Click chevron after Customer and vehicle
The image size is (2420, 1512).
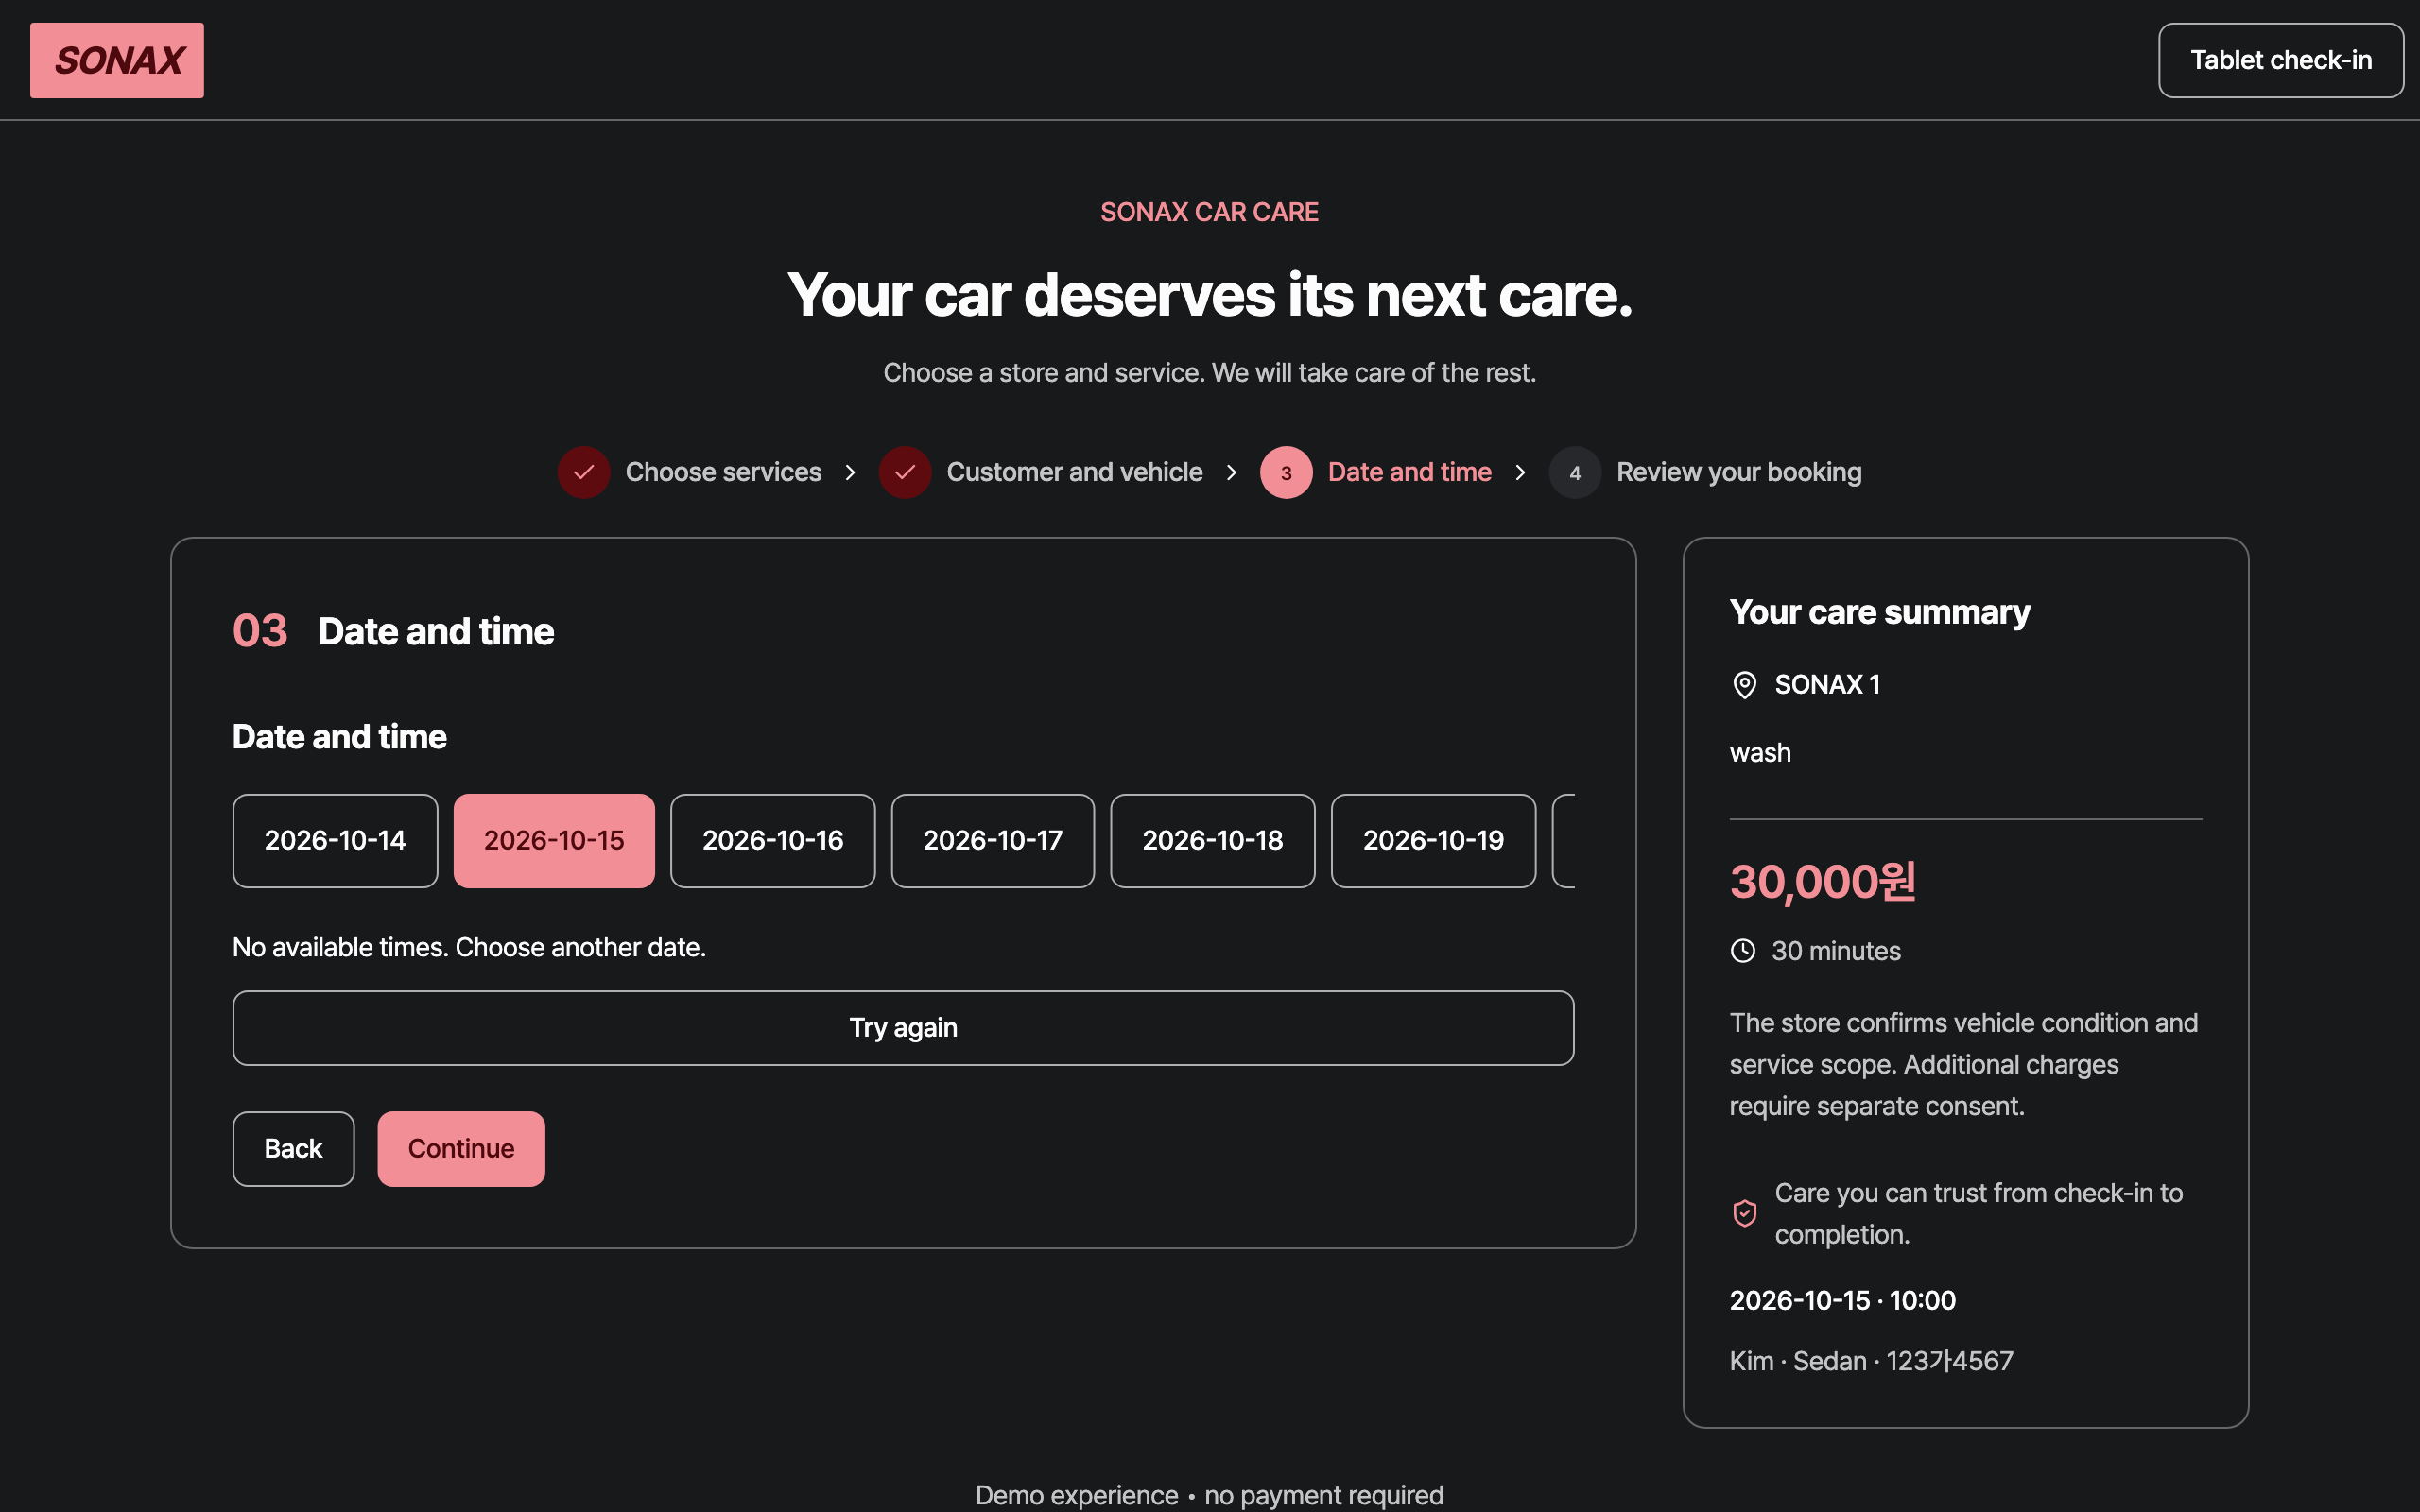(1231, 472)
